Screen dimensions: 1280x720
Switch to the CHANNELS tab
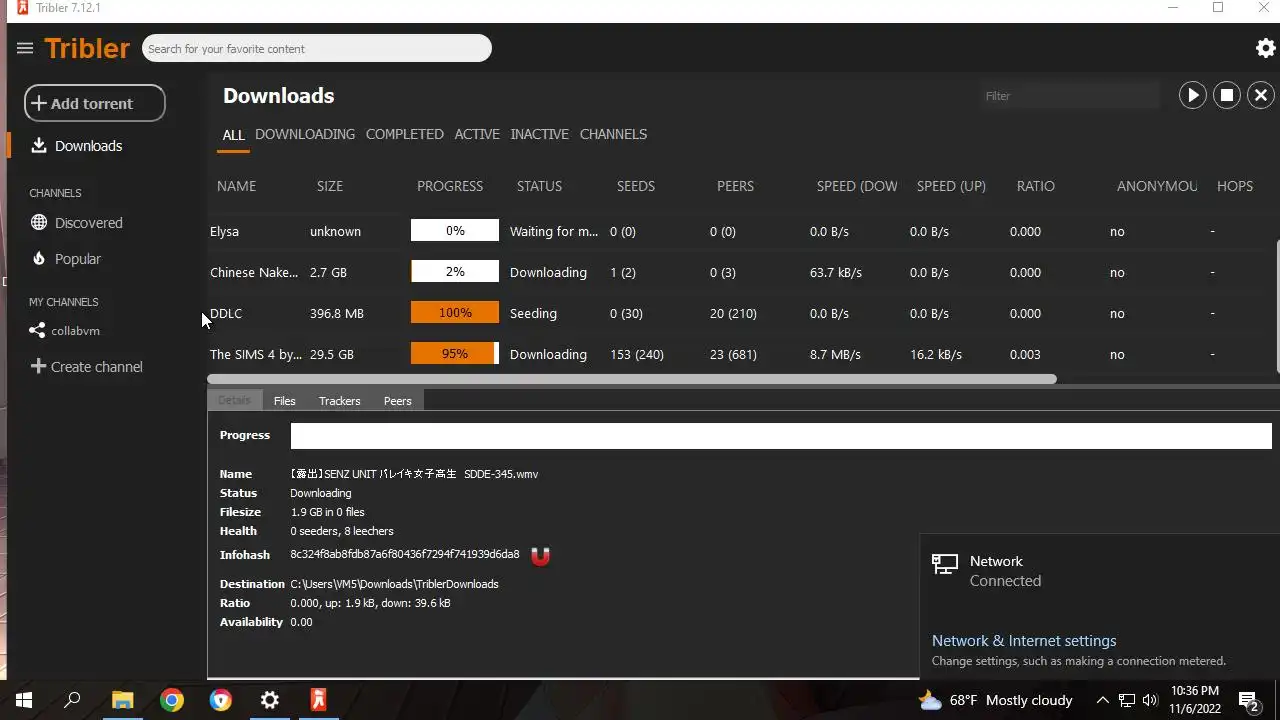click(613, 134)
